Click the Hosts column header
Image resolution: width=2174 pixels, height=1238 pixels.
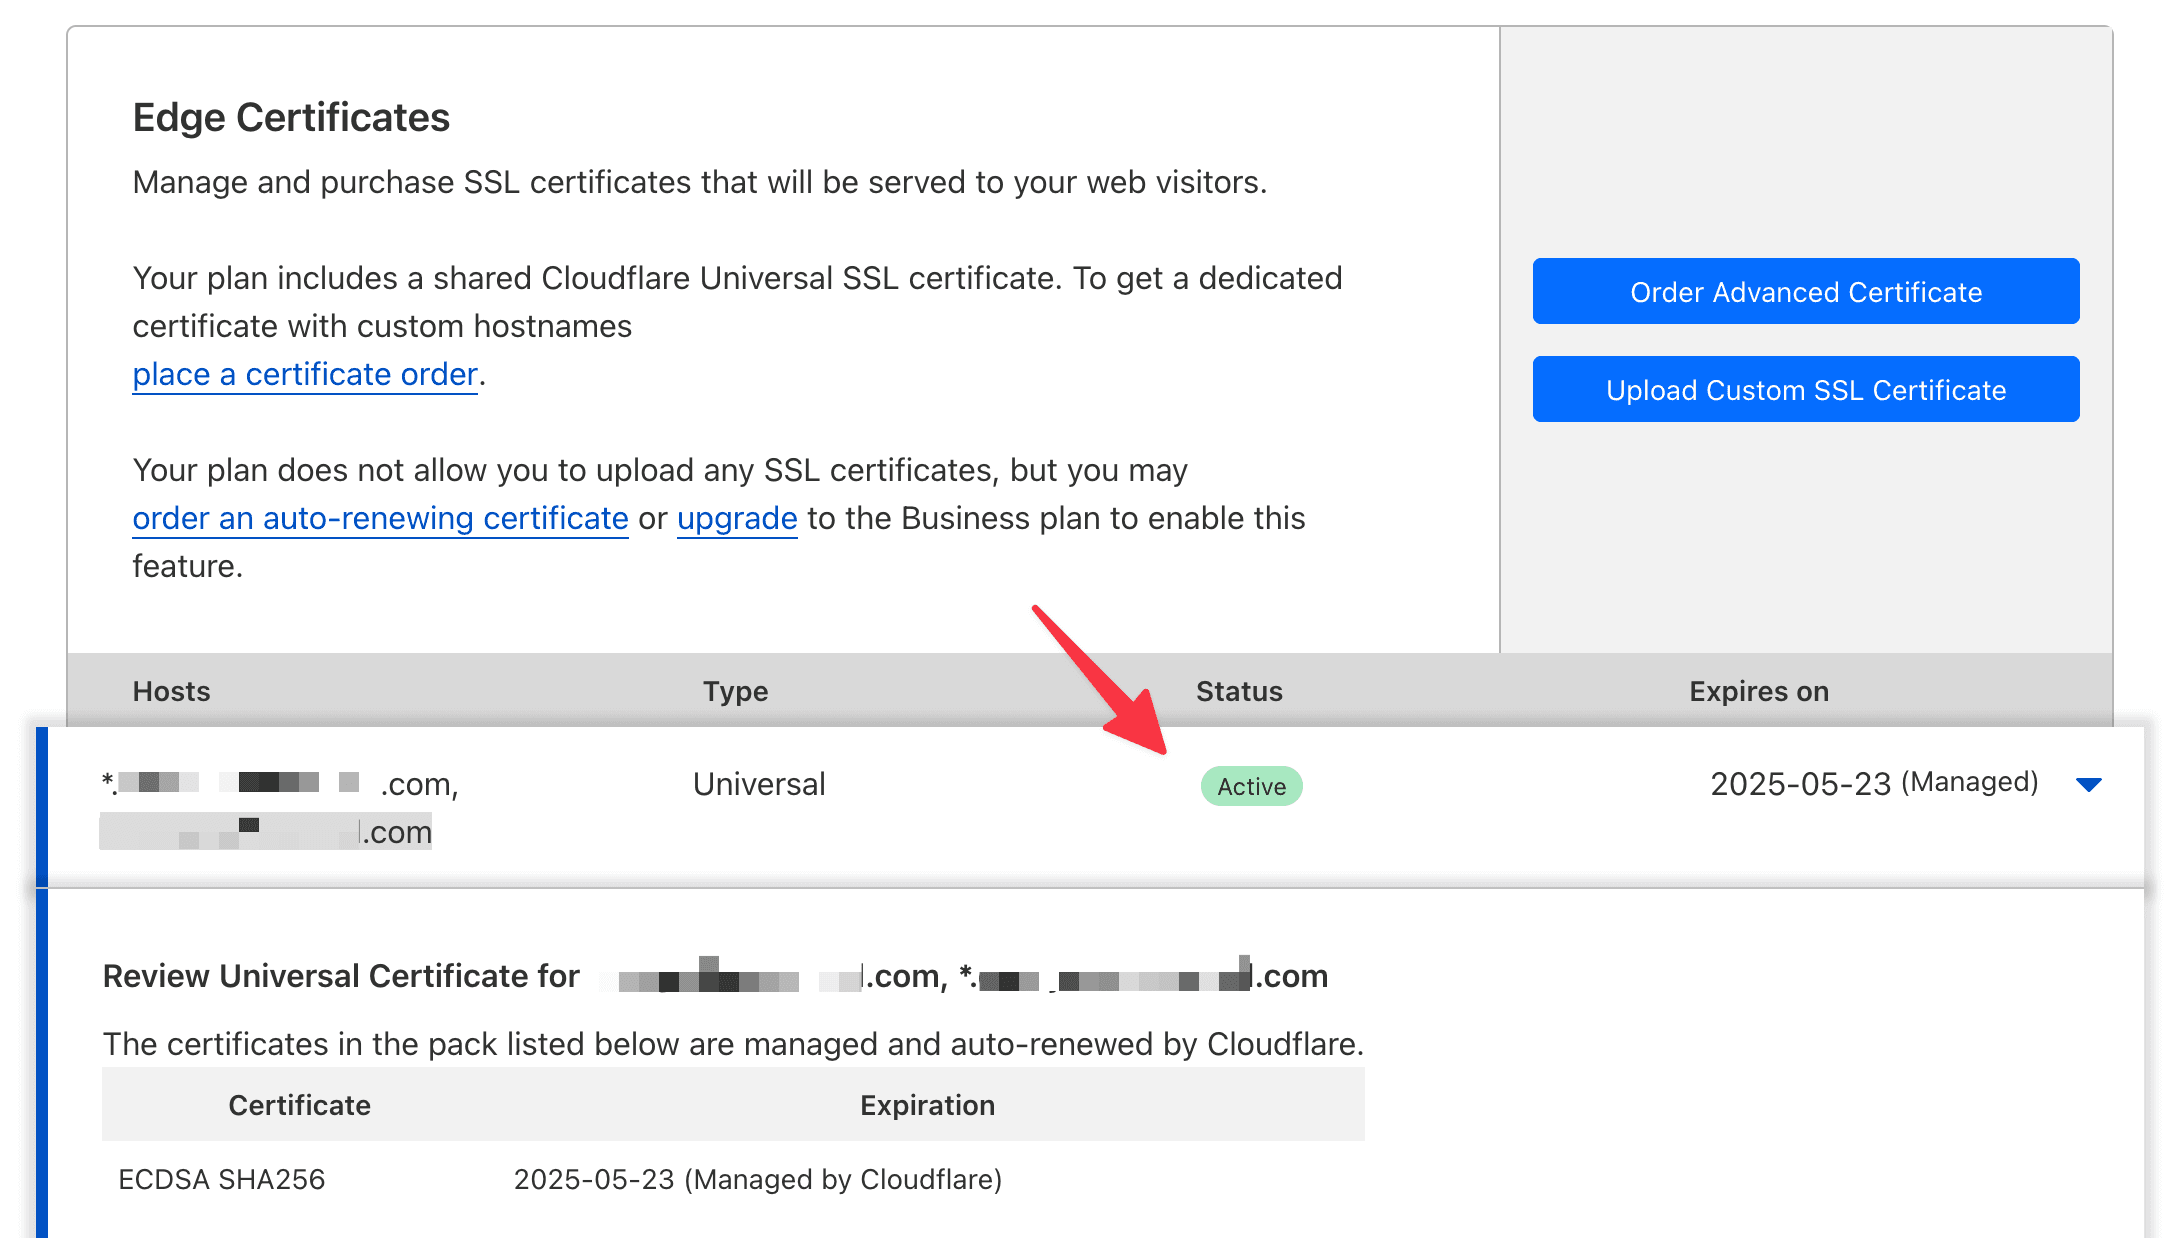pos(171,691)
